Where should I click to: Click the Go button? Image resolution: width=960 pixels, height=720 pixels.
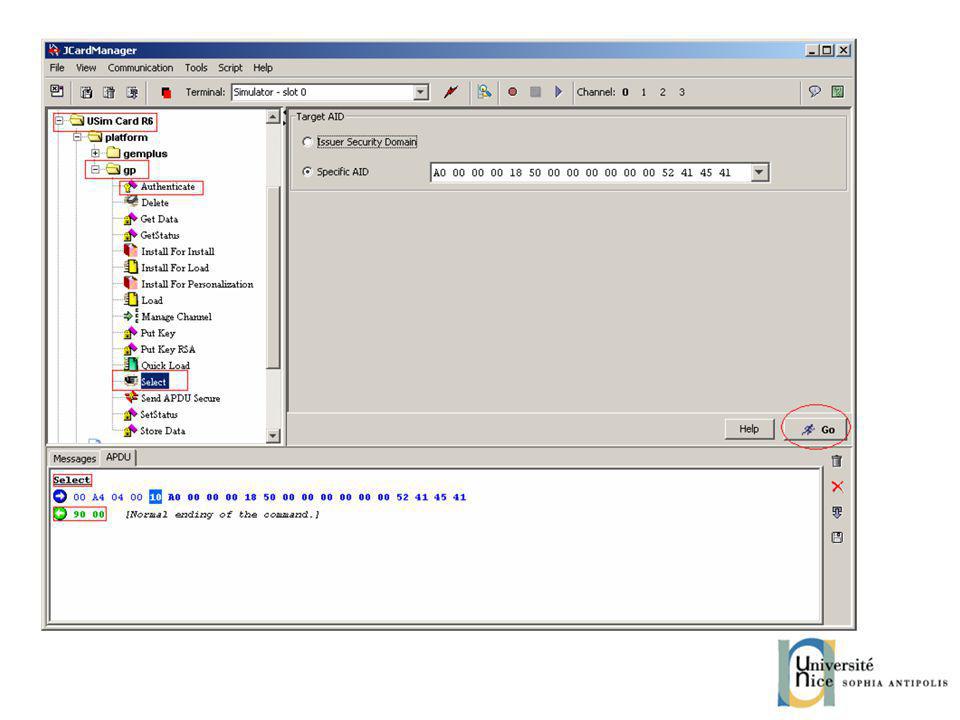[817, 429]
